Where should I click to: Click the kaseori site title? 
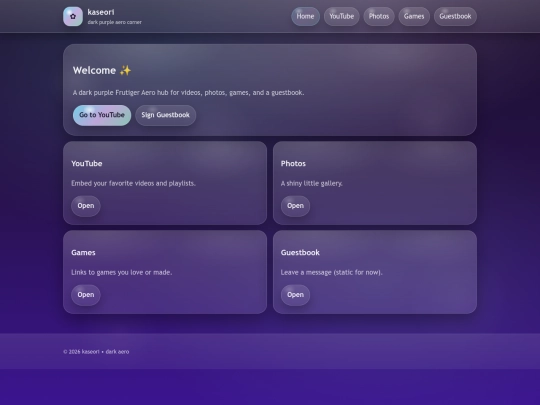(x=101, y=12)
